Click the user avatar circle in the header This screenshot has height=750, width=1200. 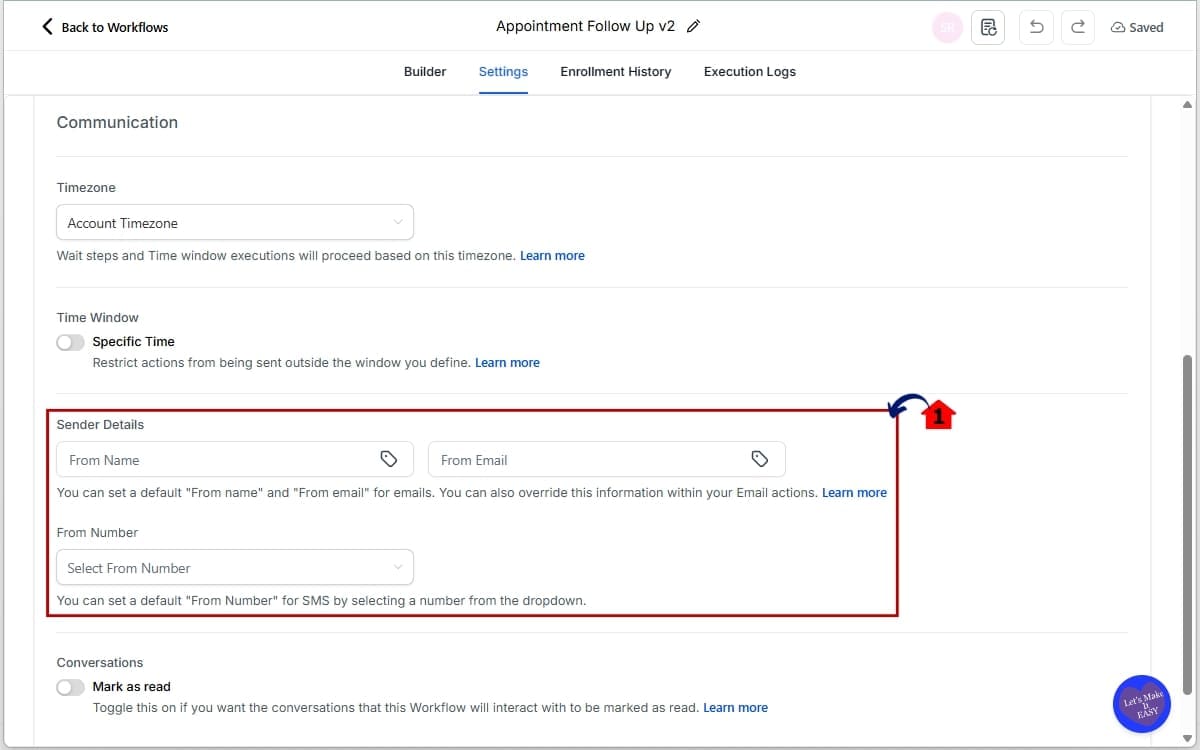click(x=947, y=27)
